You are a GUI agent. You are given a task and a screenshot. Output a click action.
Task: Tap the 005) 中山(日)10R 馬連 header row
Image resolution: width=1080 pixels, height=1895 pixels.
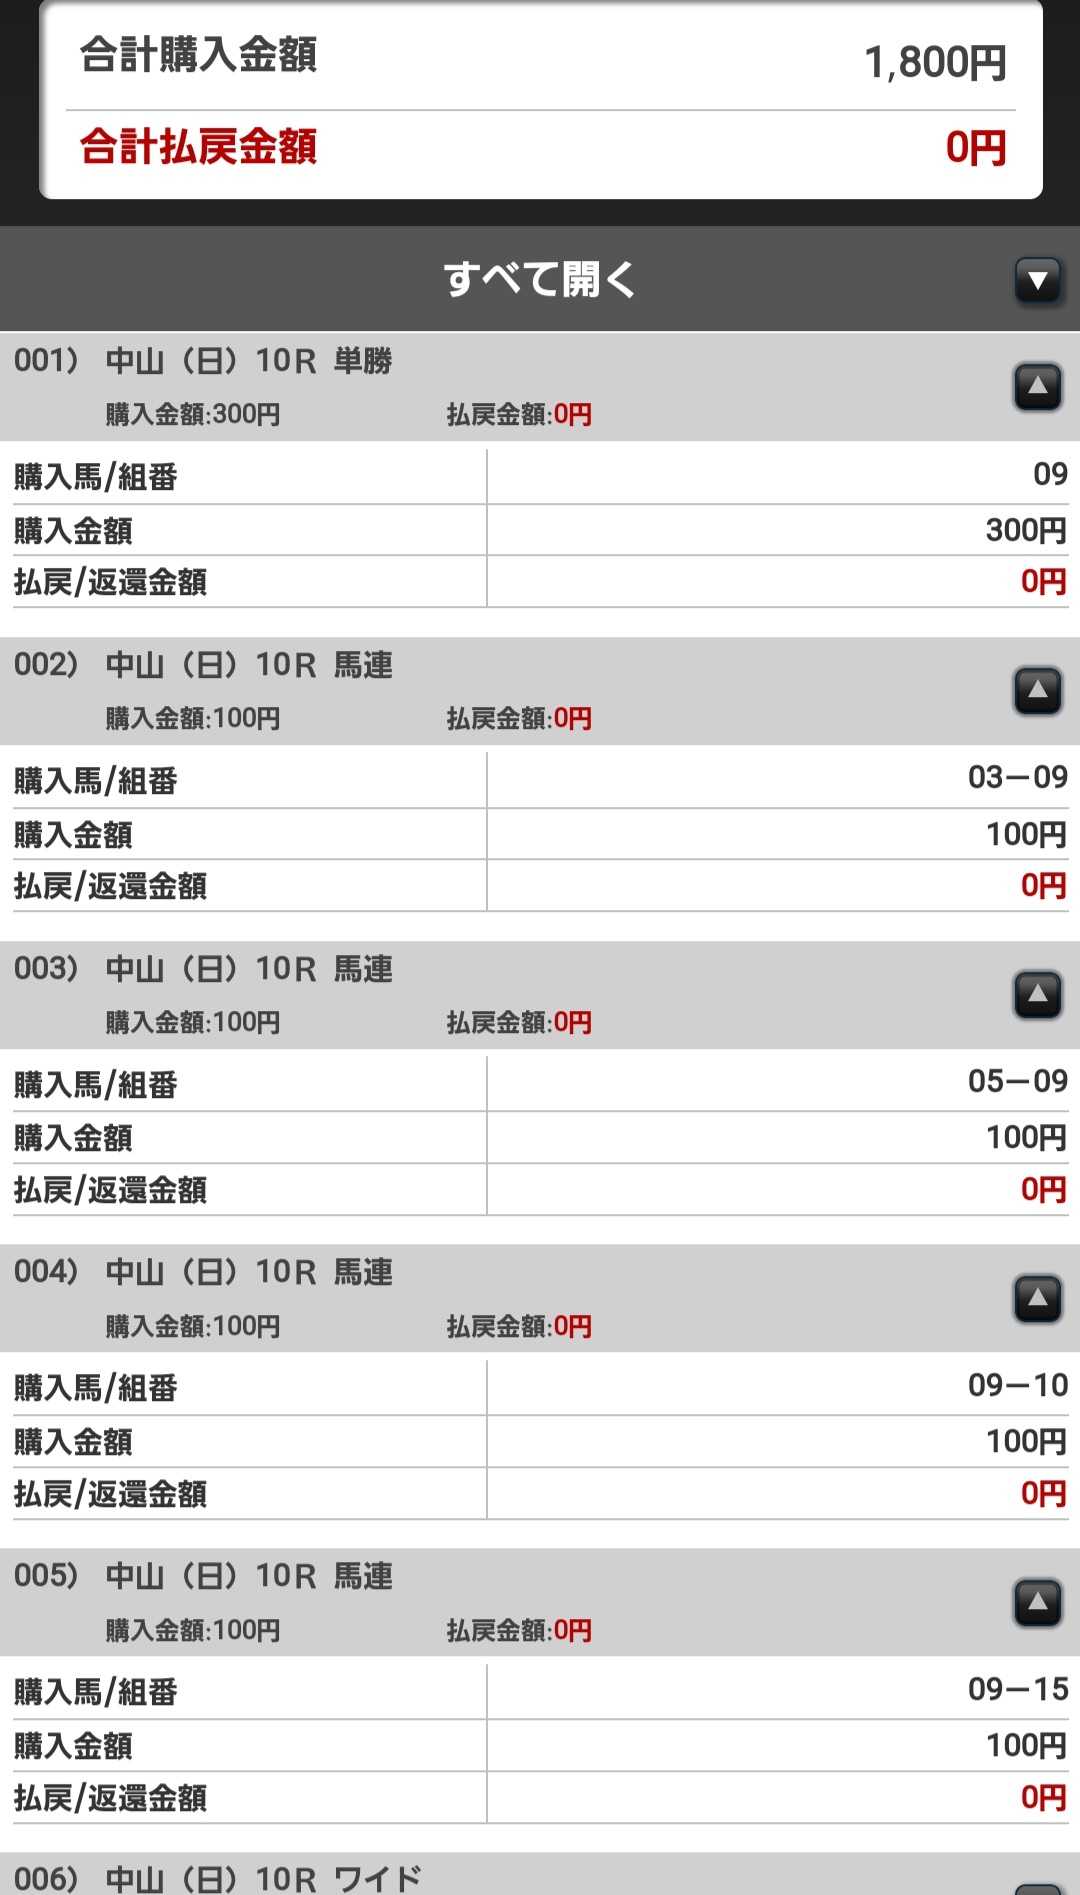click(x=250, y=1577)
